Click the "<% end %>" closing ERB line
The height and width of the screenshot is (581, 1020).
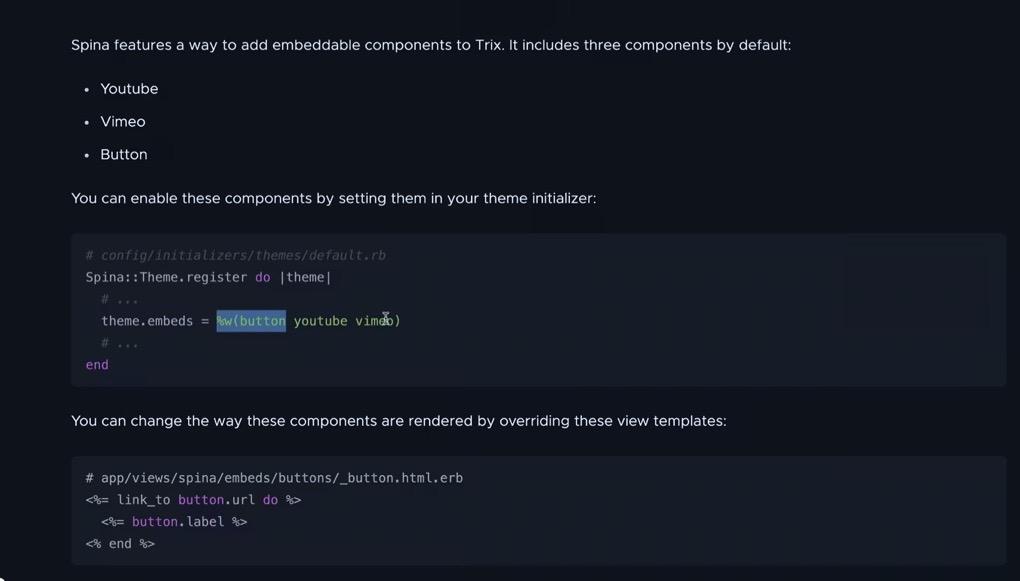click(x=120, y=544)
